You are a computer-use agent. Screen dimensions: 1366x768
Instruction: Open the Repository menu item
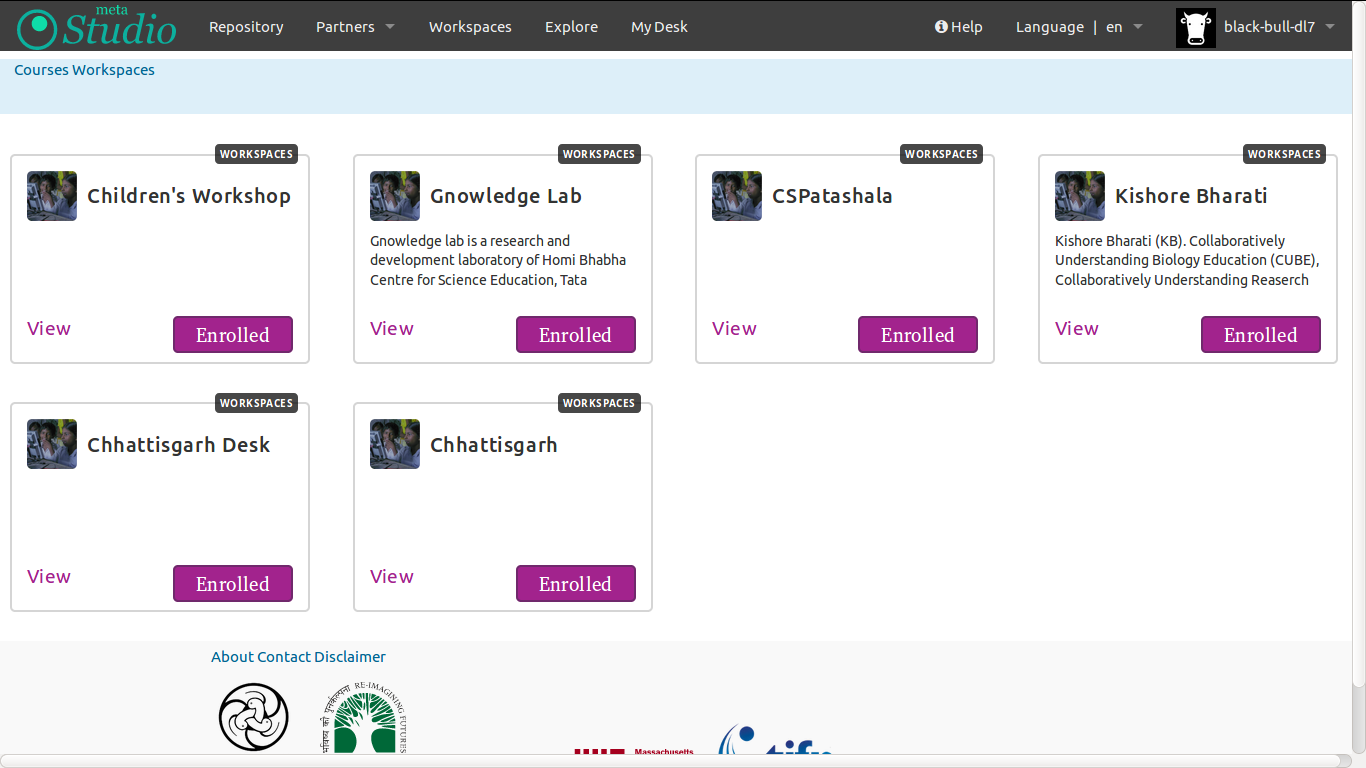(x=246, y=27)
